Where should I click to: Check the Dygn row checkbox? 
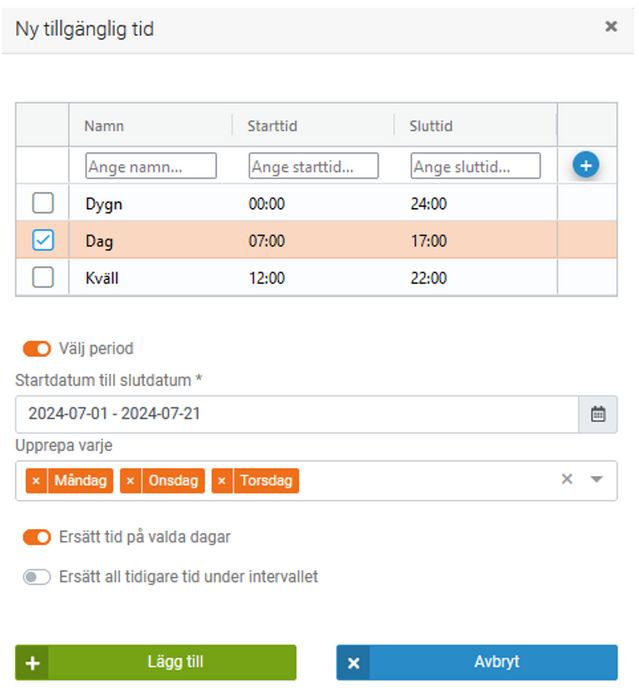(x=43, y=204)
